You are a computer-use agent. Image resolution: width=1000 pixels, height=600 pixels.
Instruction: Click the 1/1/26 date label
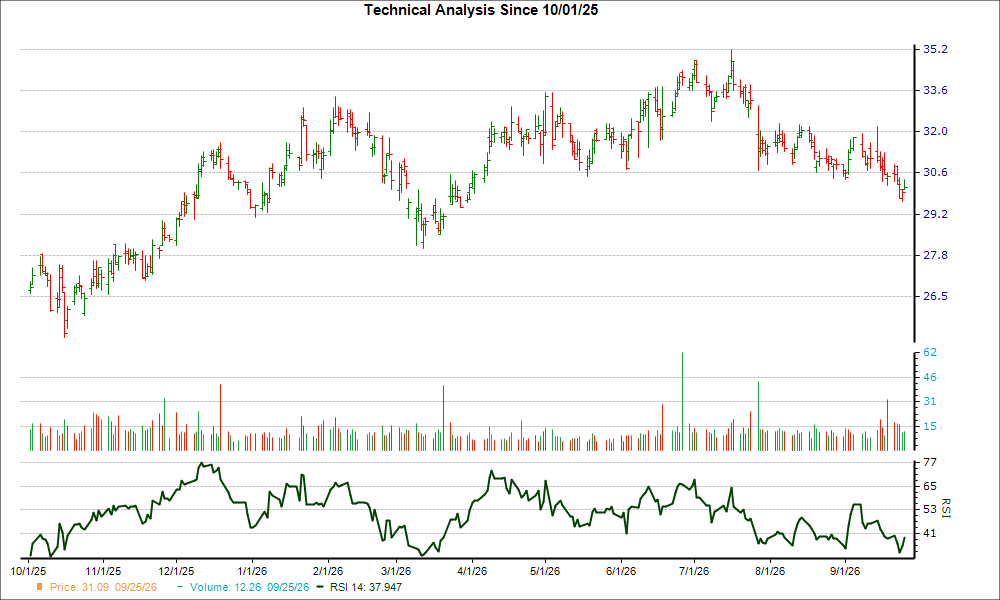coord(252,571)
